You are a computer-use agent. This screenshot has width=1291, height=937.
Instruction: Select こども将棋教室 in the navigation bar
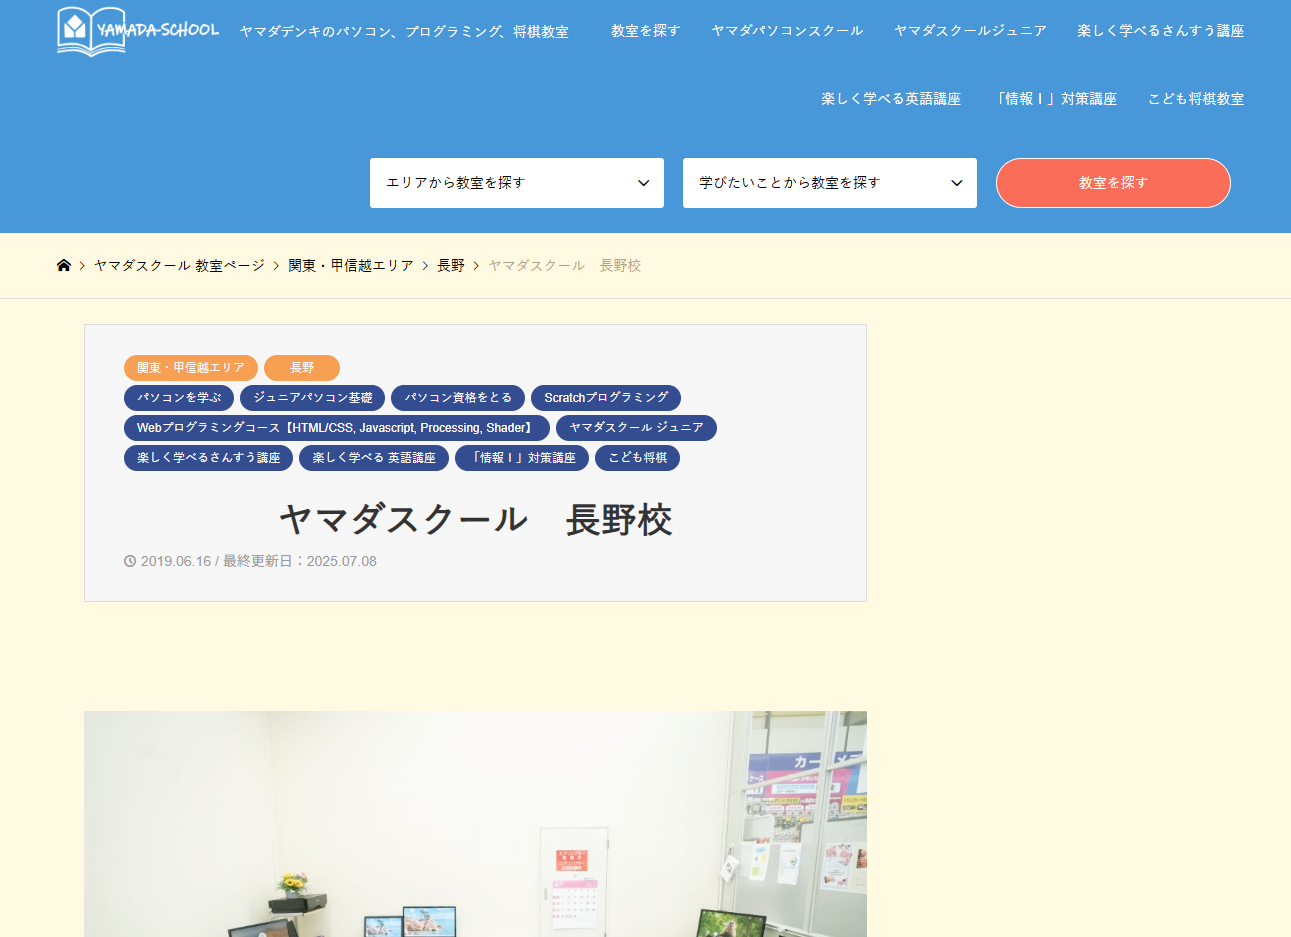click(1196, 99)
